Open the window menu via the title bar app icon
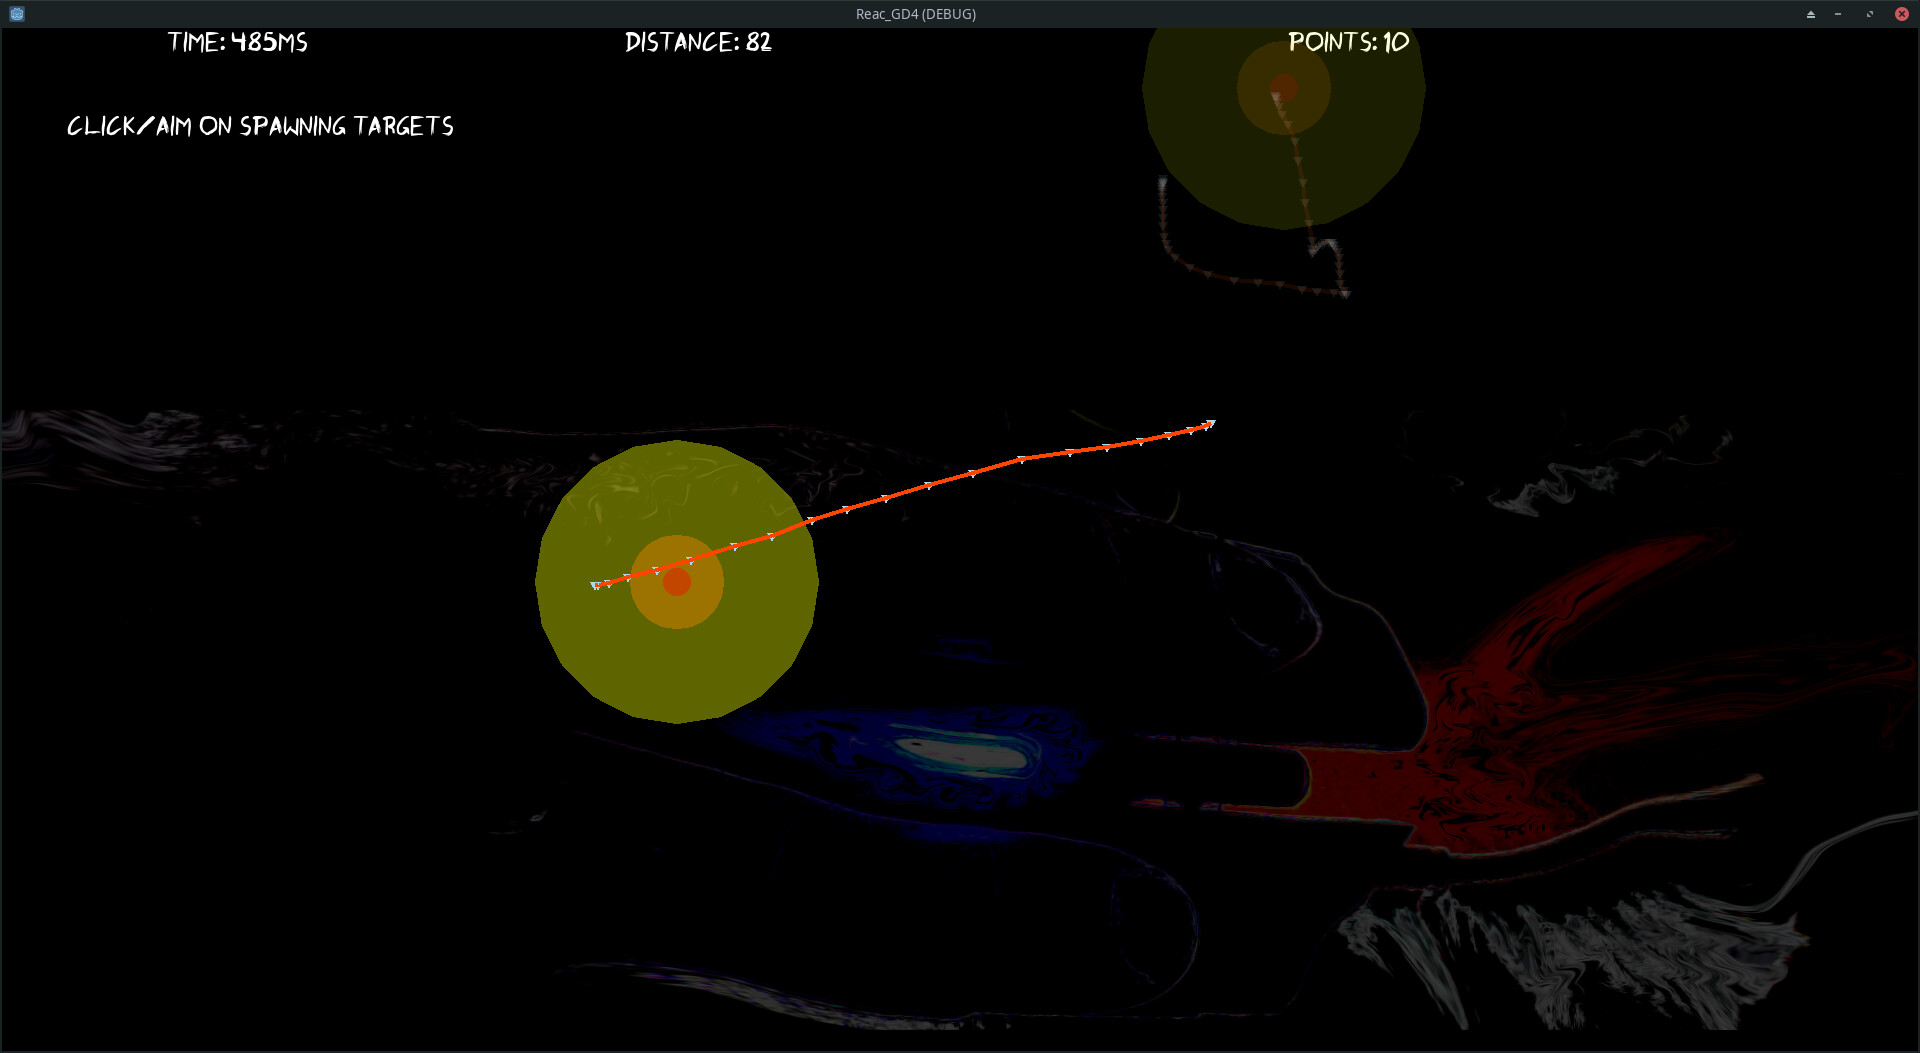This screenshot has height=1053, width=1920. click(x=17, y=14)
